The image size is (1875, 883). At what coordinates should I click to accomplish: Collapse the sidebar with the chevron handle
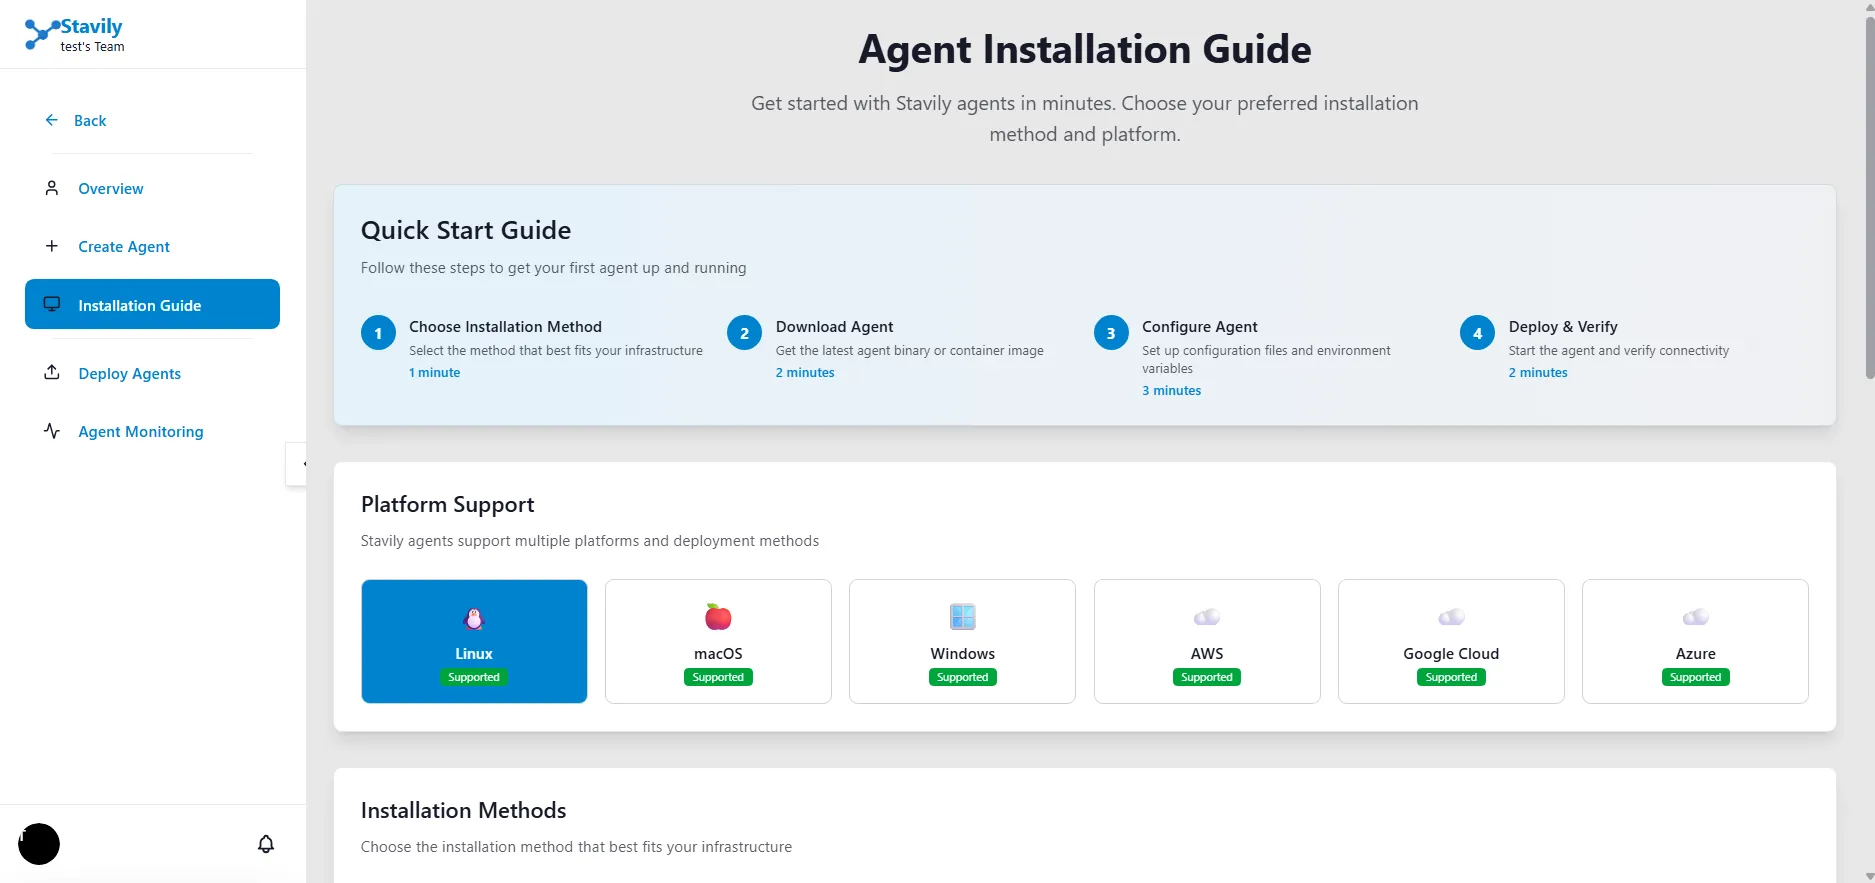297,464
